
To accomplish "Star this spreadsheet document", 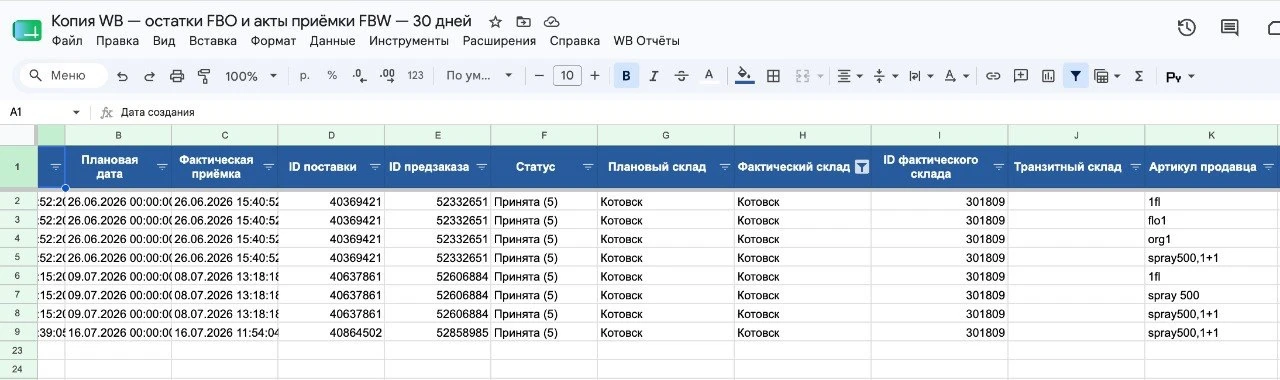I will tap(495, 21).
